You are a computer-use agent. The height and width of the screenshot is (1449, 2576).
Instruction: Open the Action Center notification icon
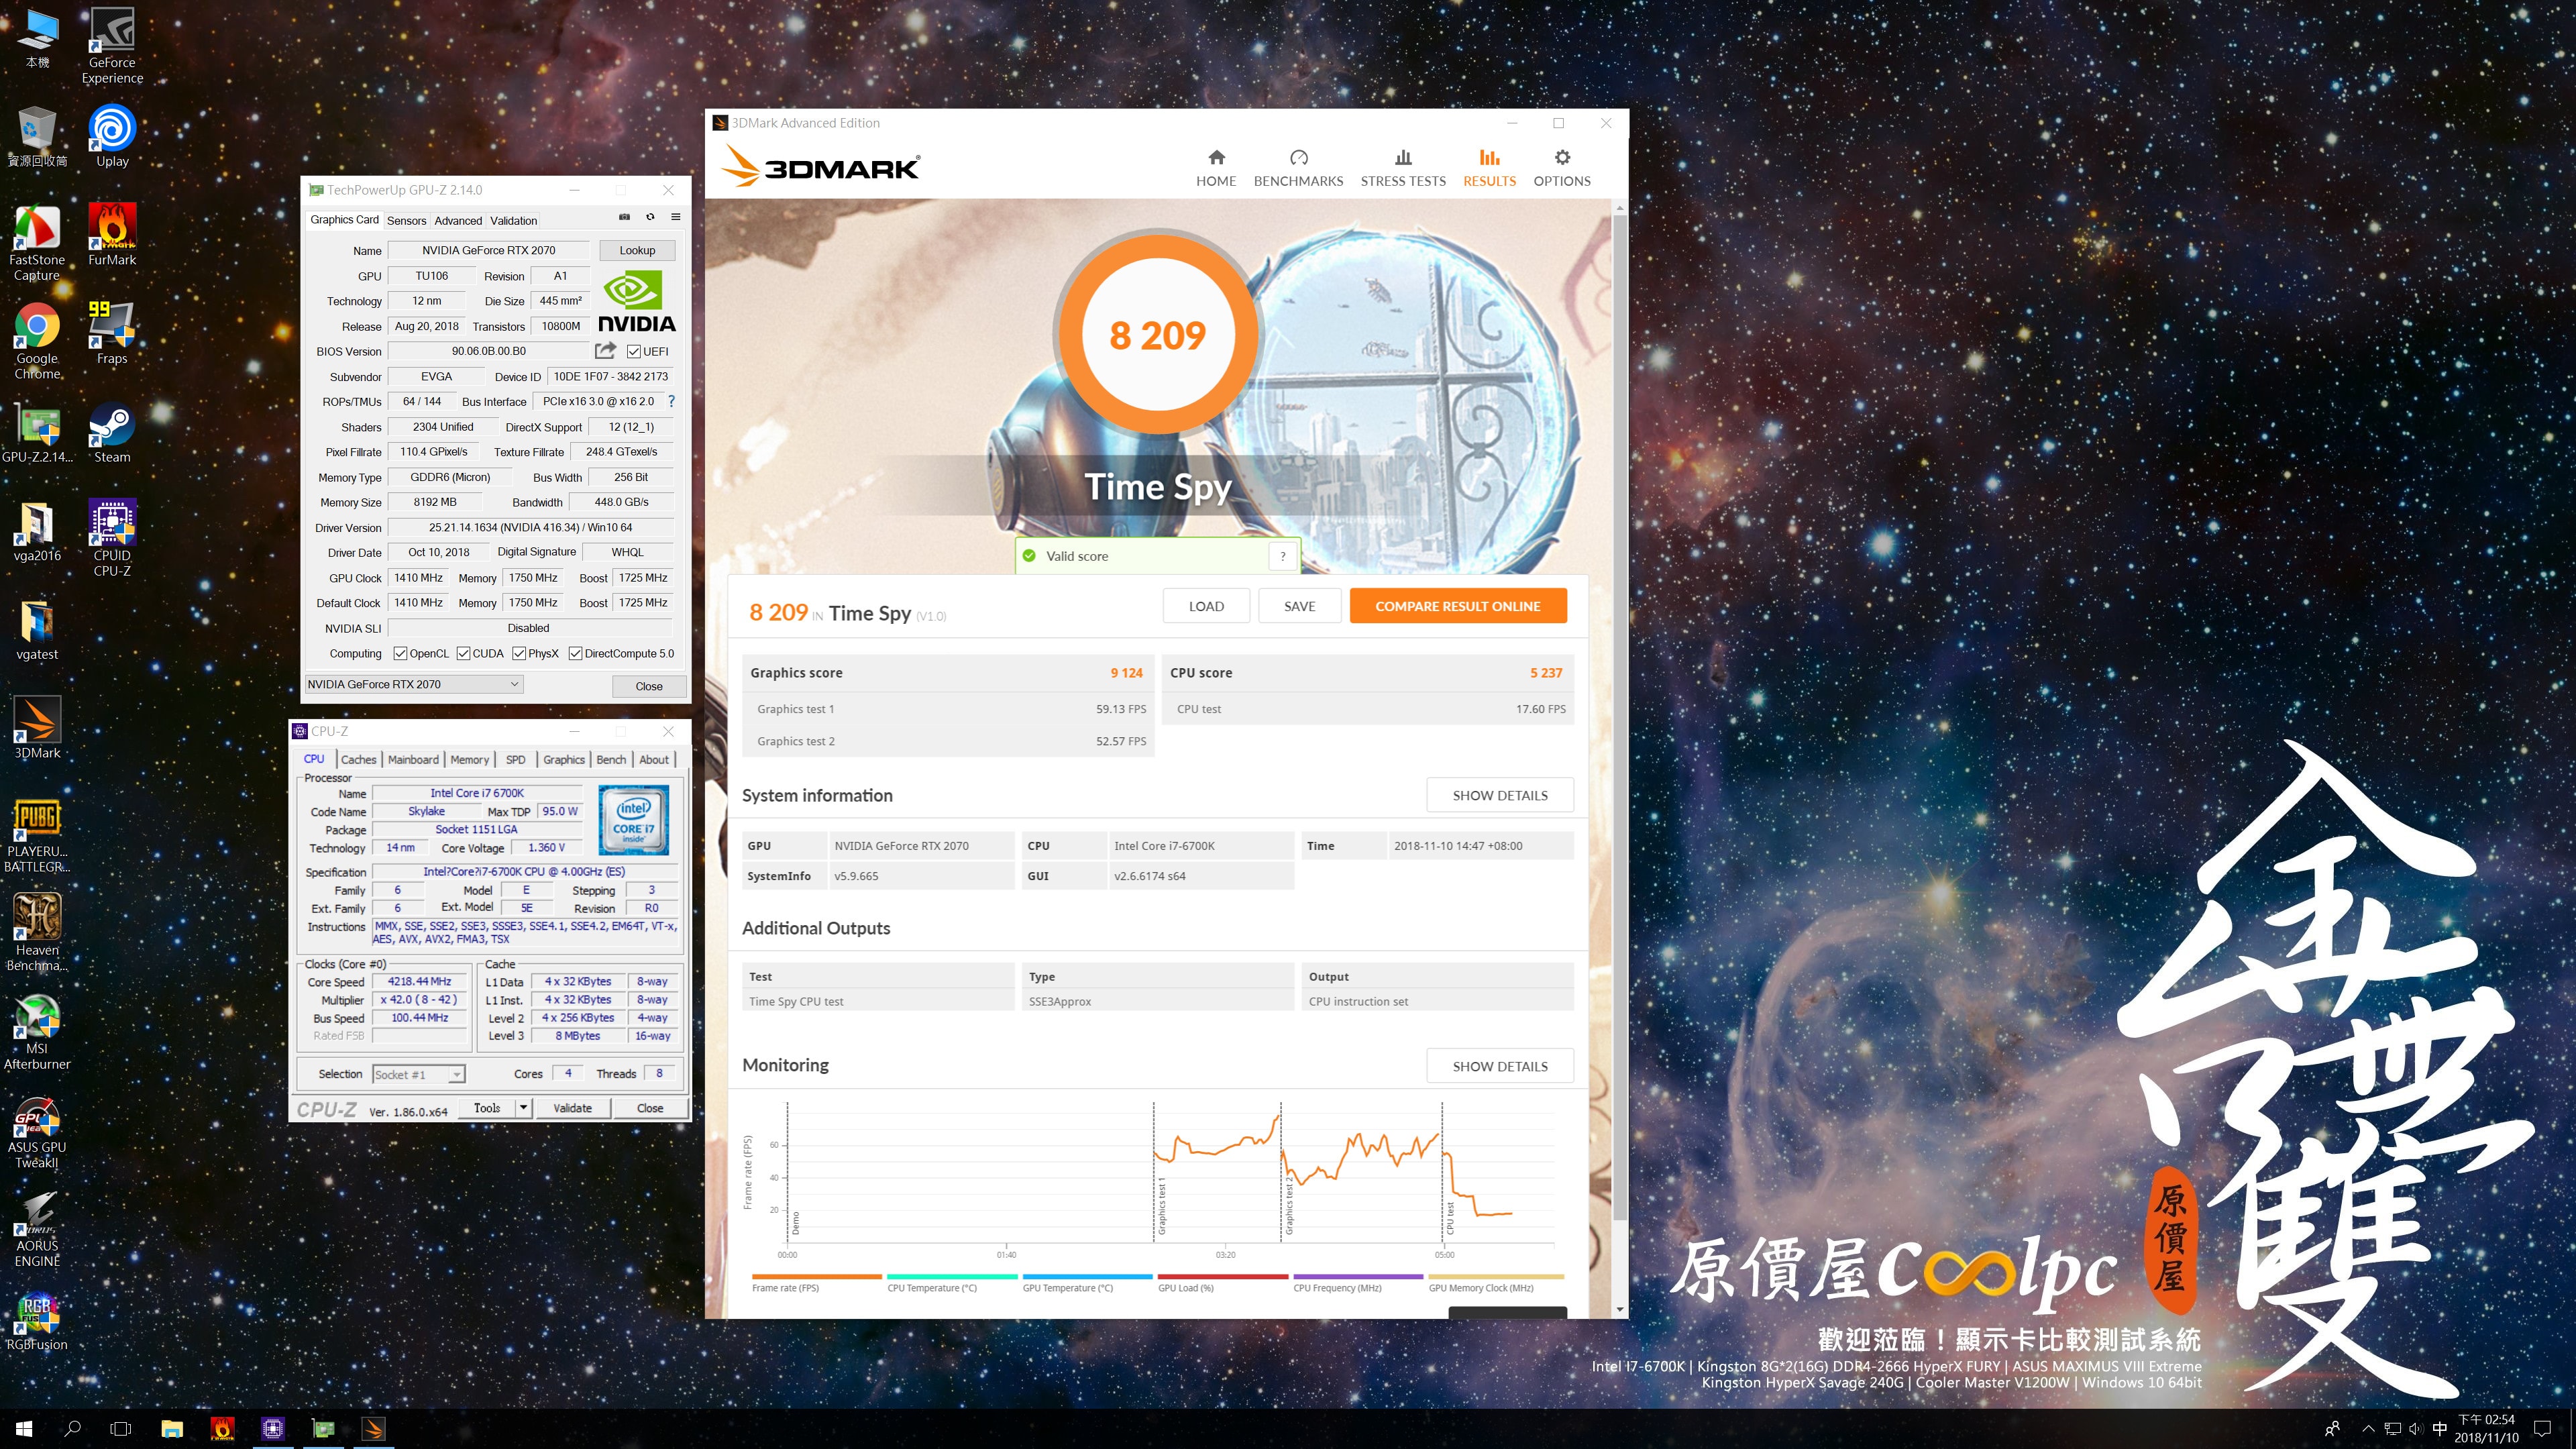2543,1428
